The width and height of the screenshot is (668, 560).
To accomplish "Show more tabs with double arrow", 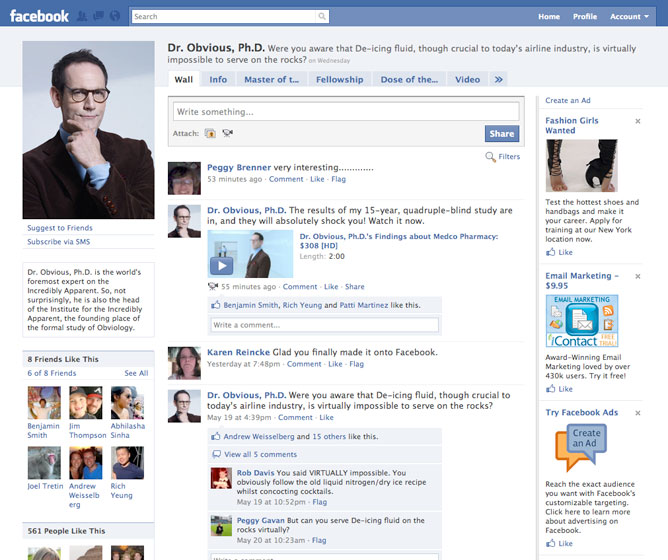I will point(498,79).
